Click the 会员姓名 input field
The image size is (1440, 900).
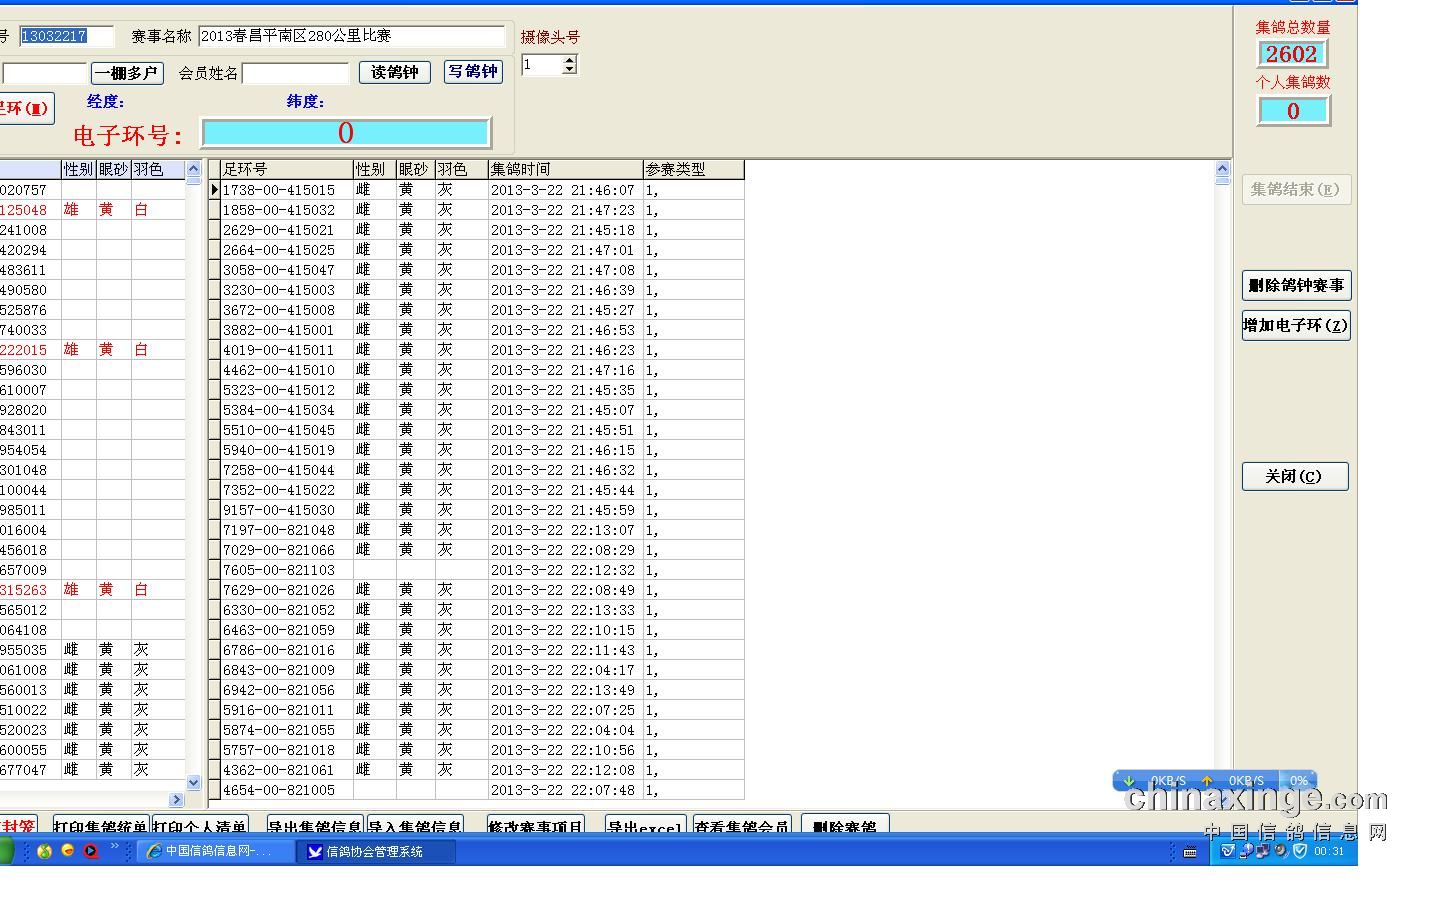point(295,73)
